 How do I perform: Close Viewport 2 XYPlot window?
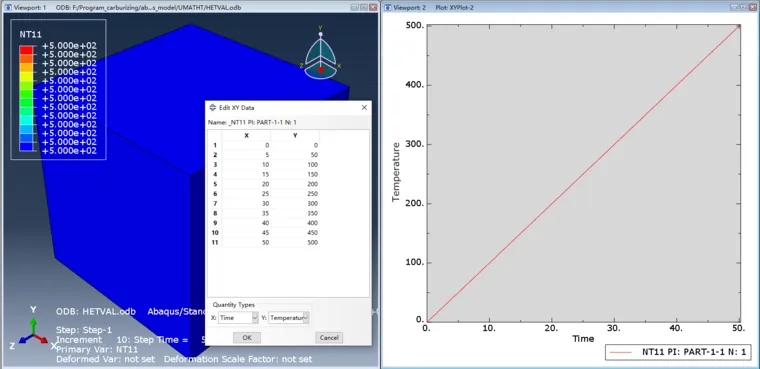click(753, 7)
